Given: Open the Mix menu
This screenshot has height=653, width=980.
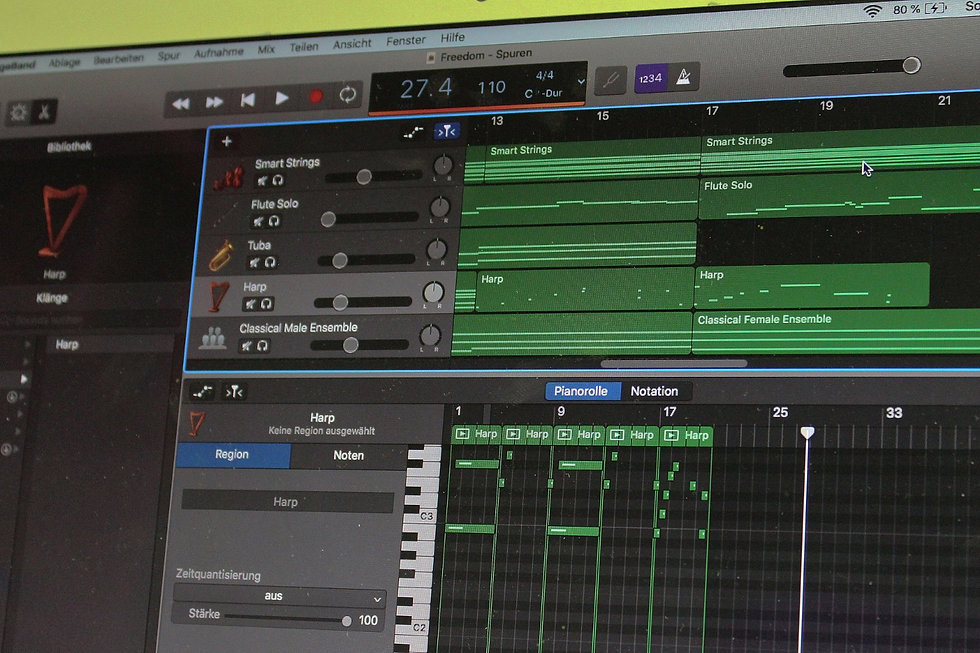Looking at the screenshot, I should pyautogui.click(x=266, y=49).
